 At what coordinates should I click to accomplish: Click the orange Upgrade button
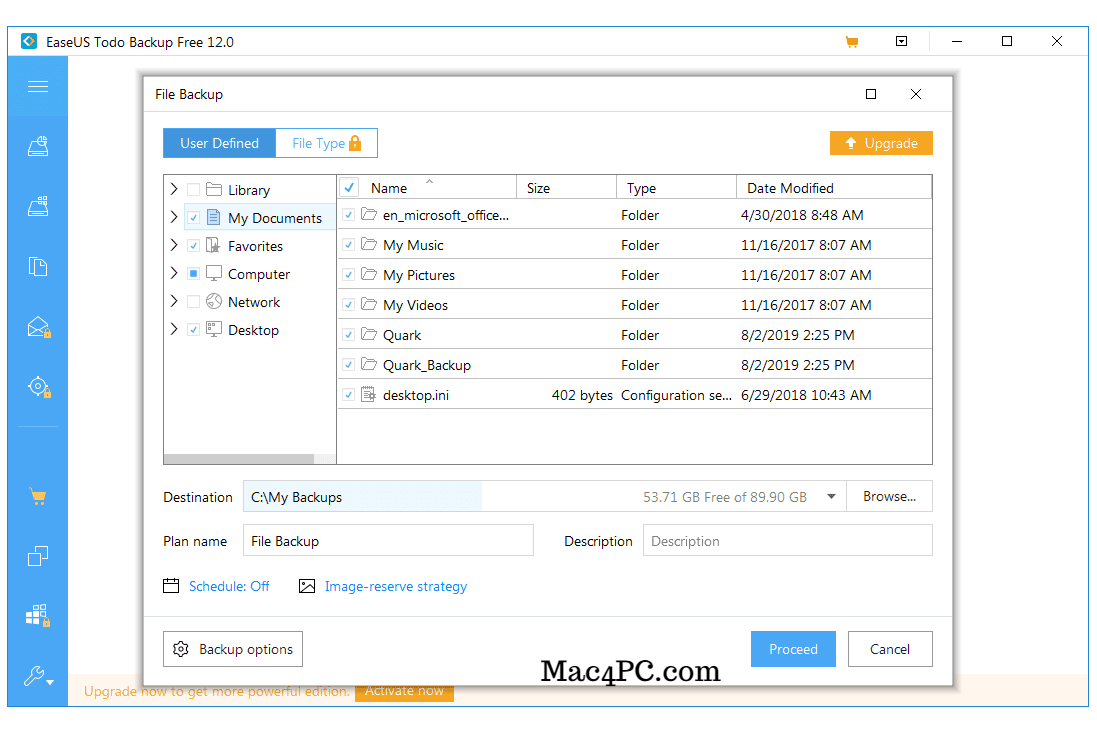pyautogui.click(x=882, y=143)
